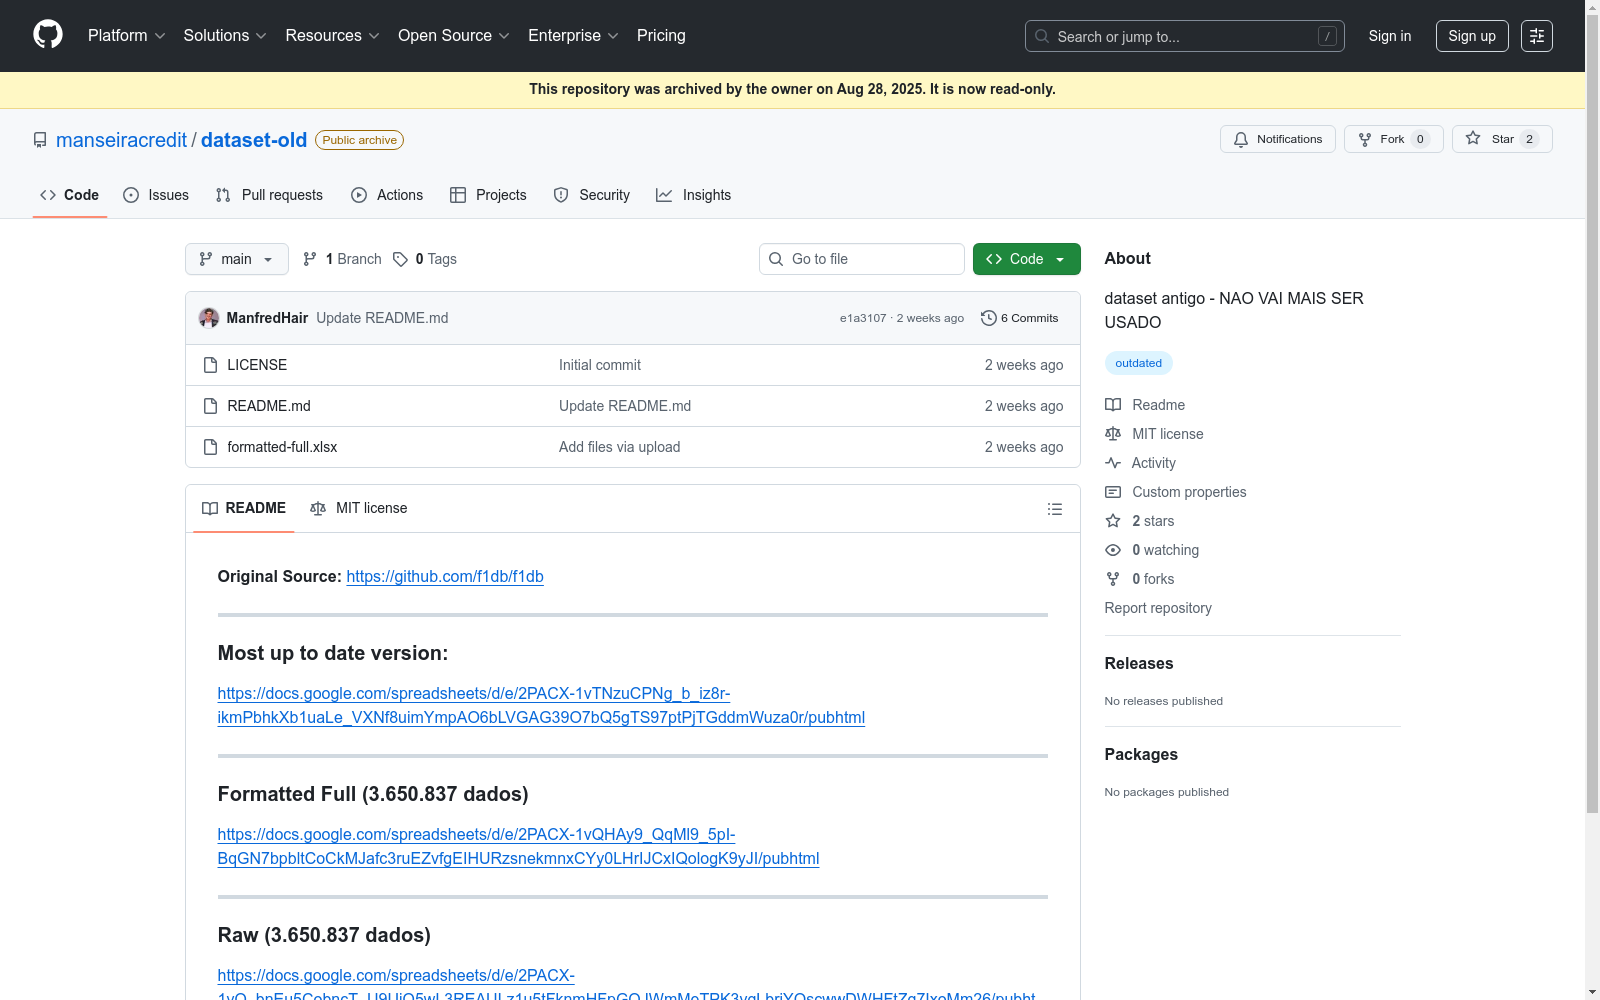
Task: Click the ManfredHair avatar image
Action: point(209,318)
